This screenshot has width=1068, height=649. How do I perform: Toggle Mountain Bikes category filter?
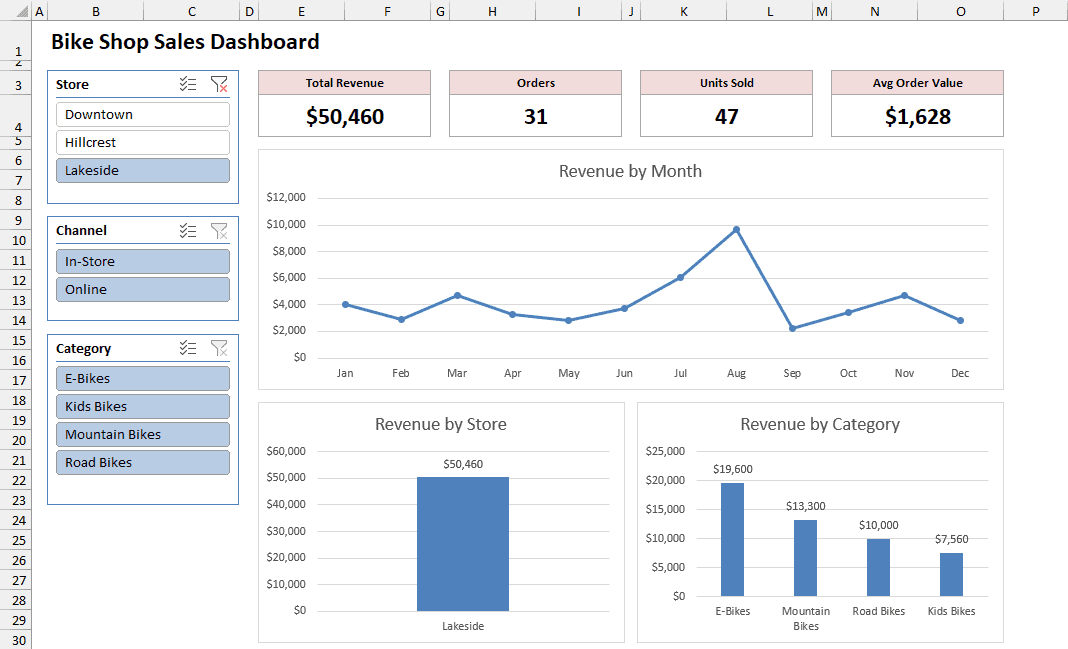tap(143, 434)
